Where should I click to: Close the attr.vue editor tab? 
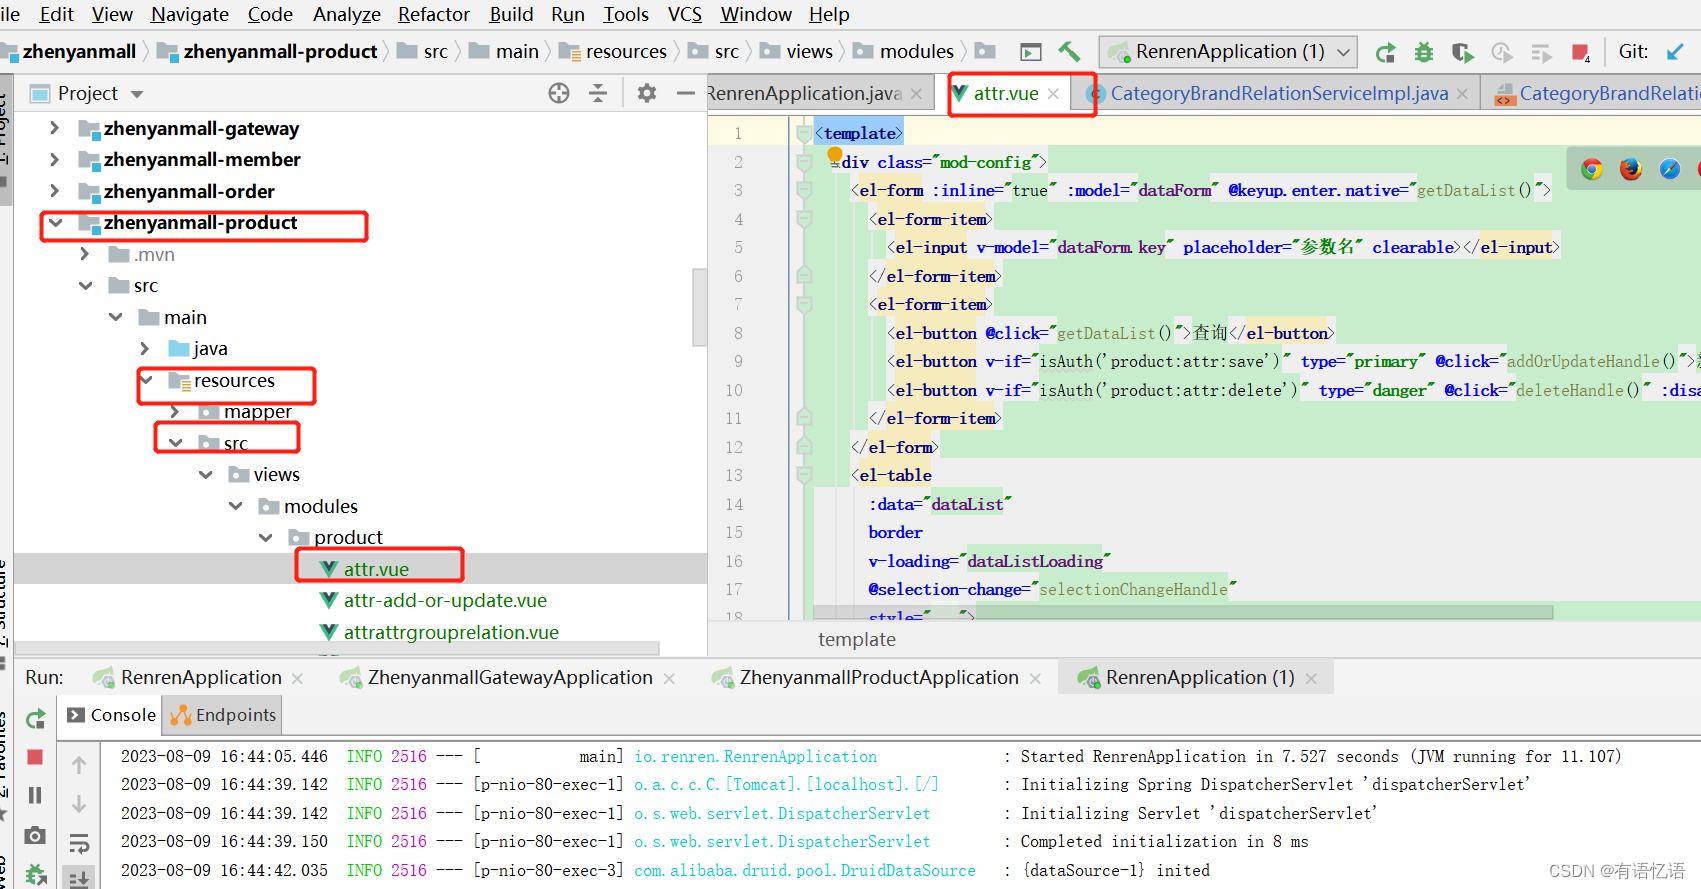(1053, 94)
